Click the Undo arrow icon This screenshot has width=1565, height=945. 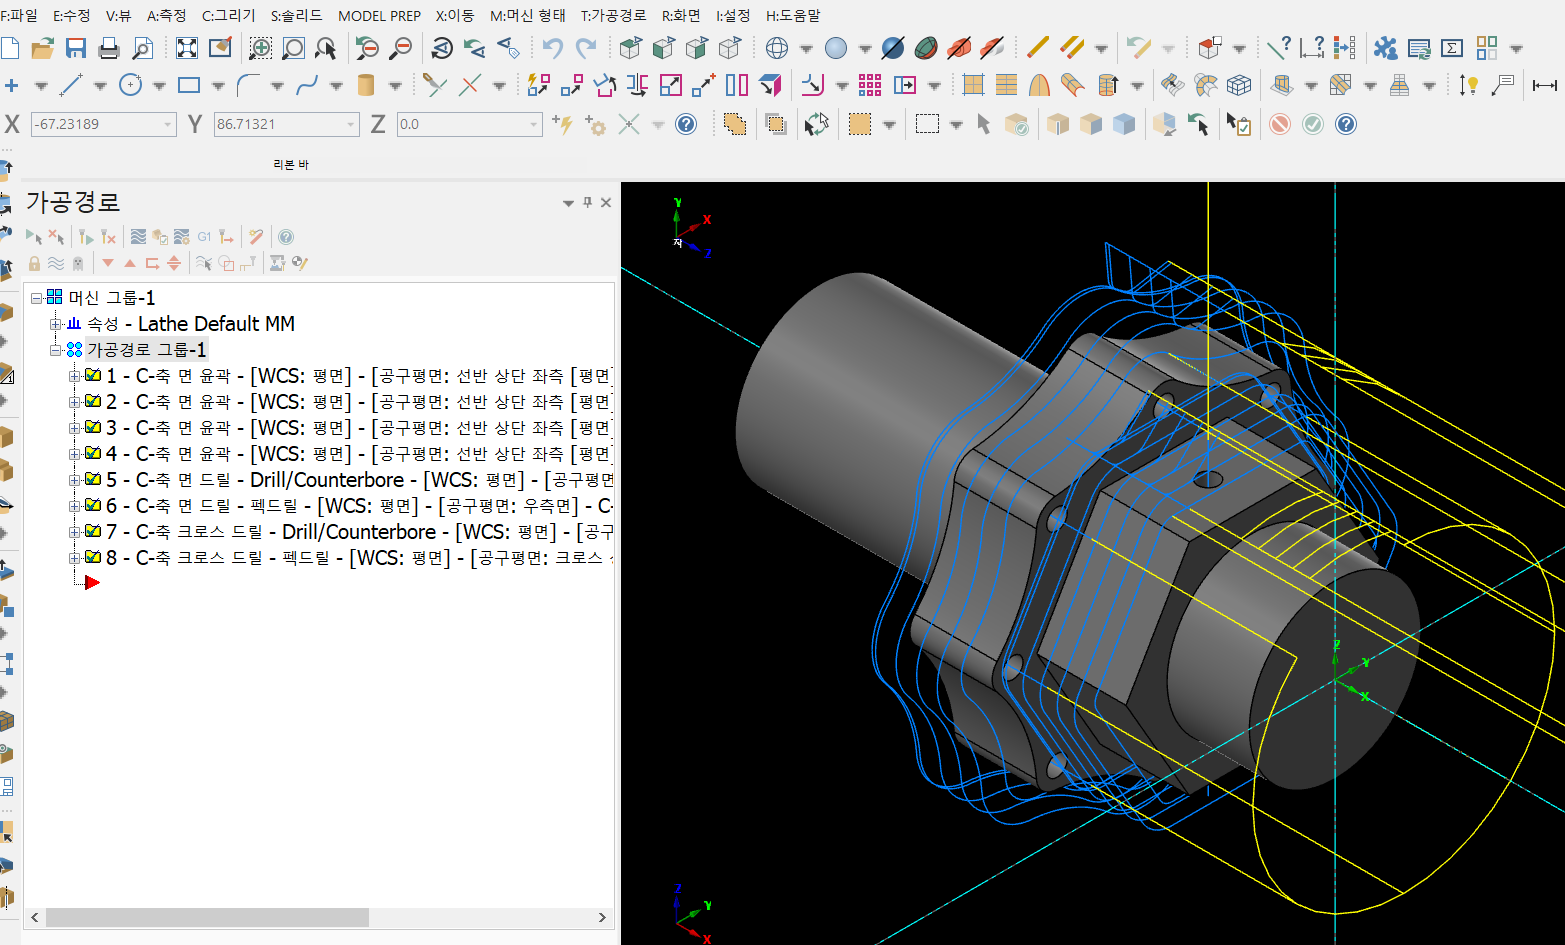[x=552, y=48]
